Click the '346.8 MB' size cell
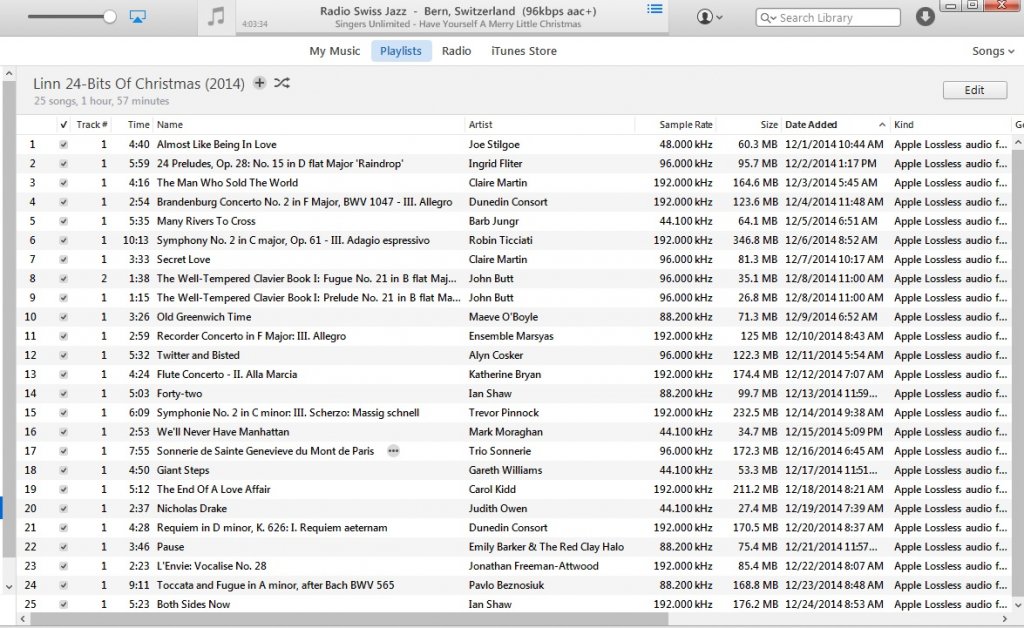 [x=755, y=240]
